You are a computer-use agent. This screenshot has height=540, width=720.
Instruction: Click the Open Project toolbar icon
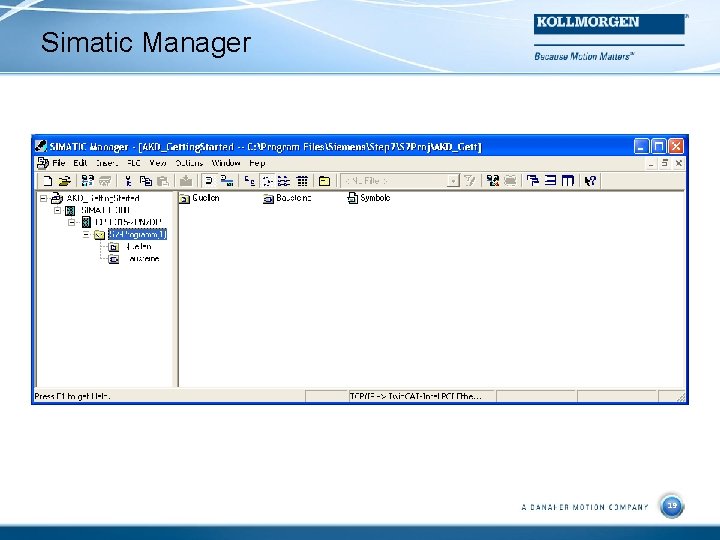[x=65, y=181]
